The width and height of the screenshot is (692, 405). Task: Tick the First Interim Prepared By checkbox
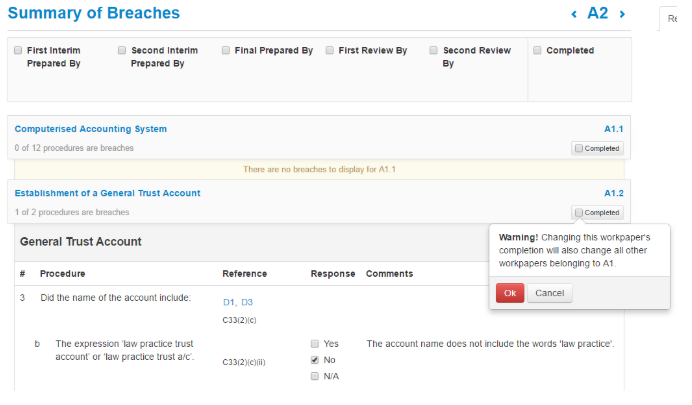(x=18, y=50)
